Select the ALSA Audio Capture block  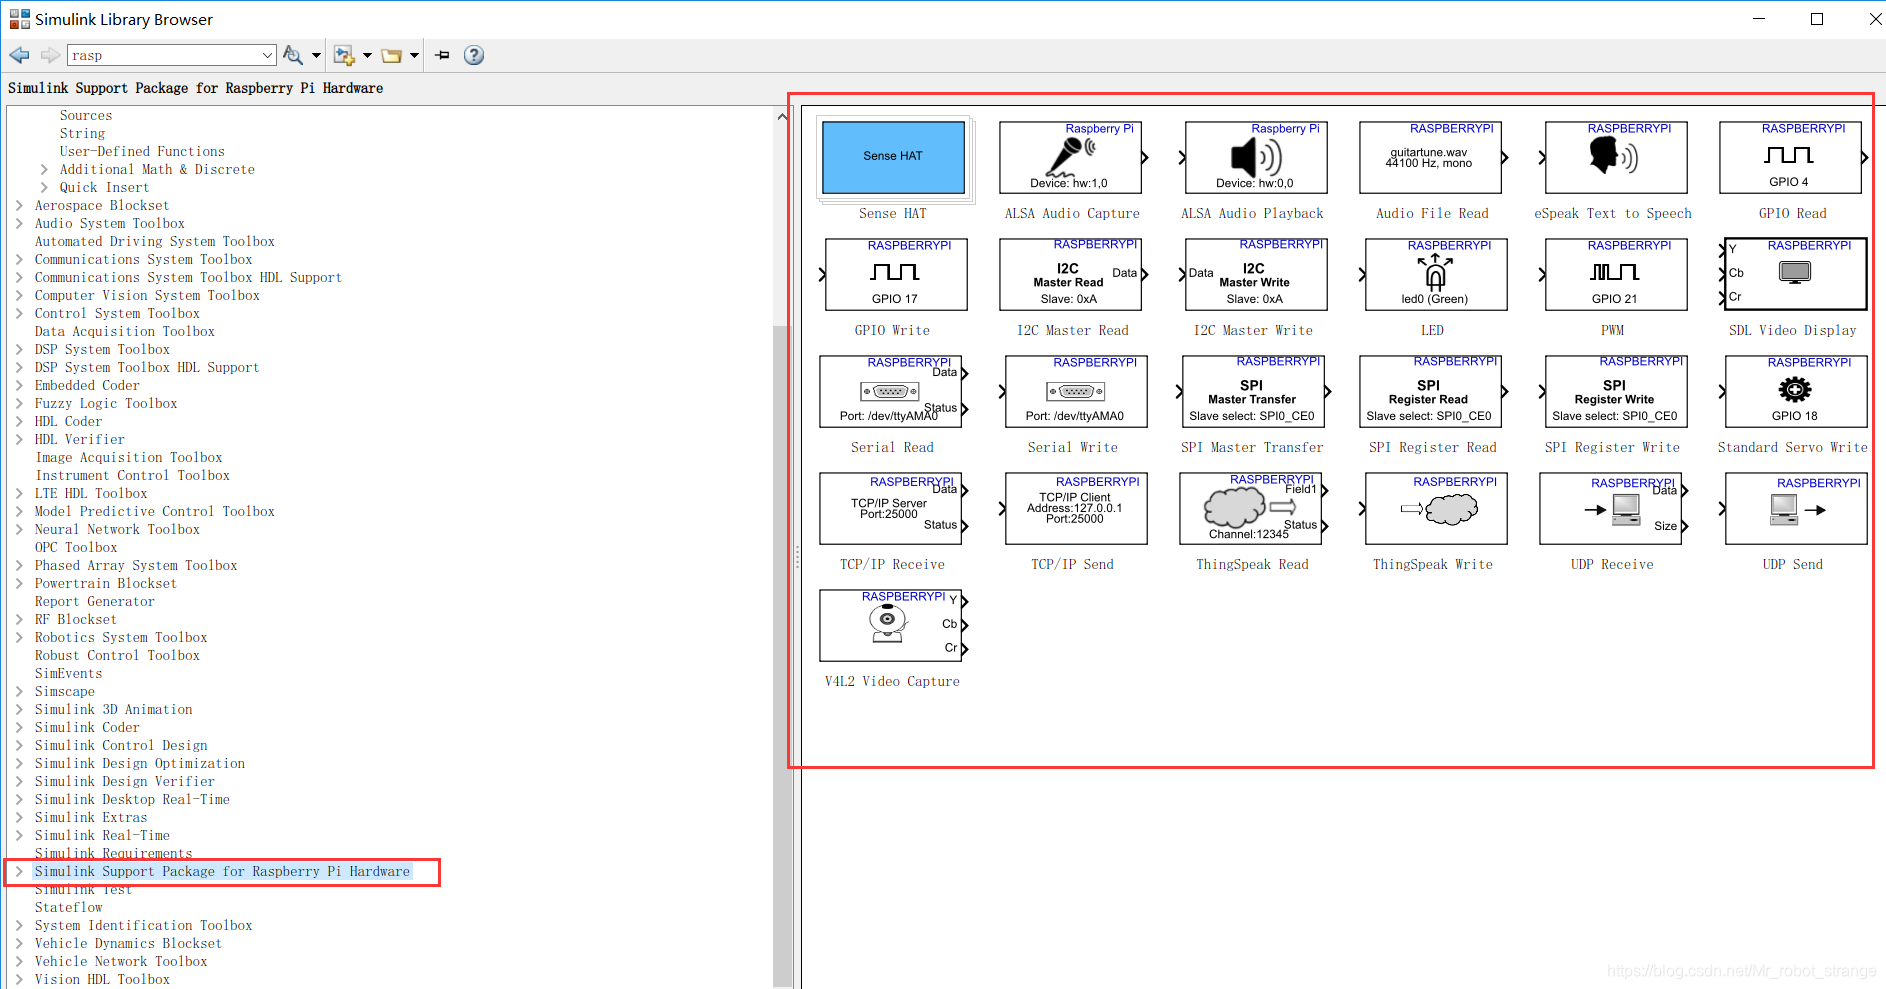1072,157
